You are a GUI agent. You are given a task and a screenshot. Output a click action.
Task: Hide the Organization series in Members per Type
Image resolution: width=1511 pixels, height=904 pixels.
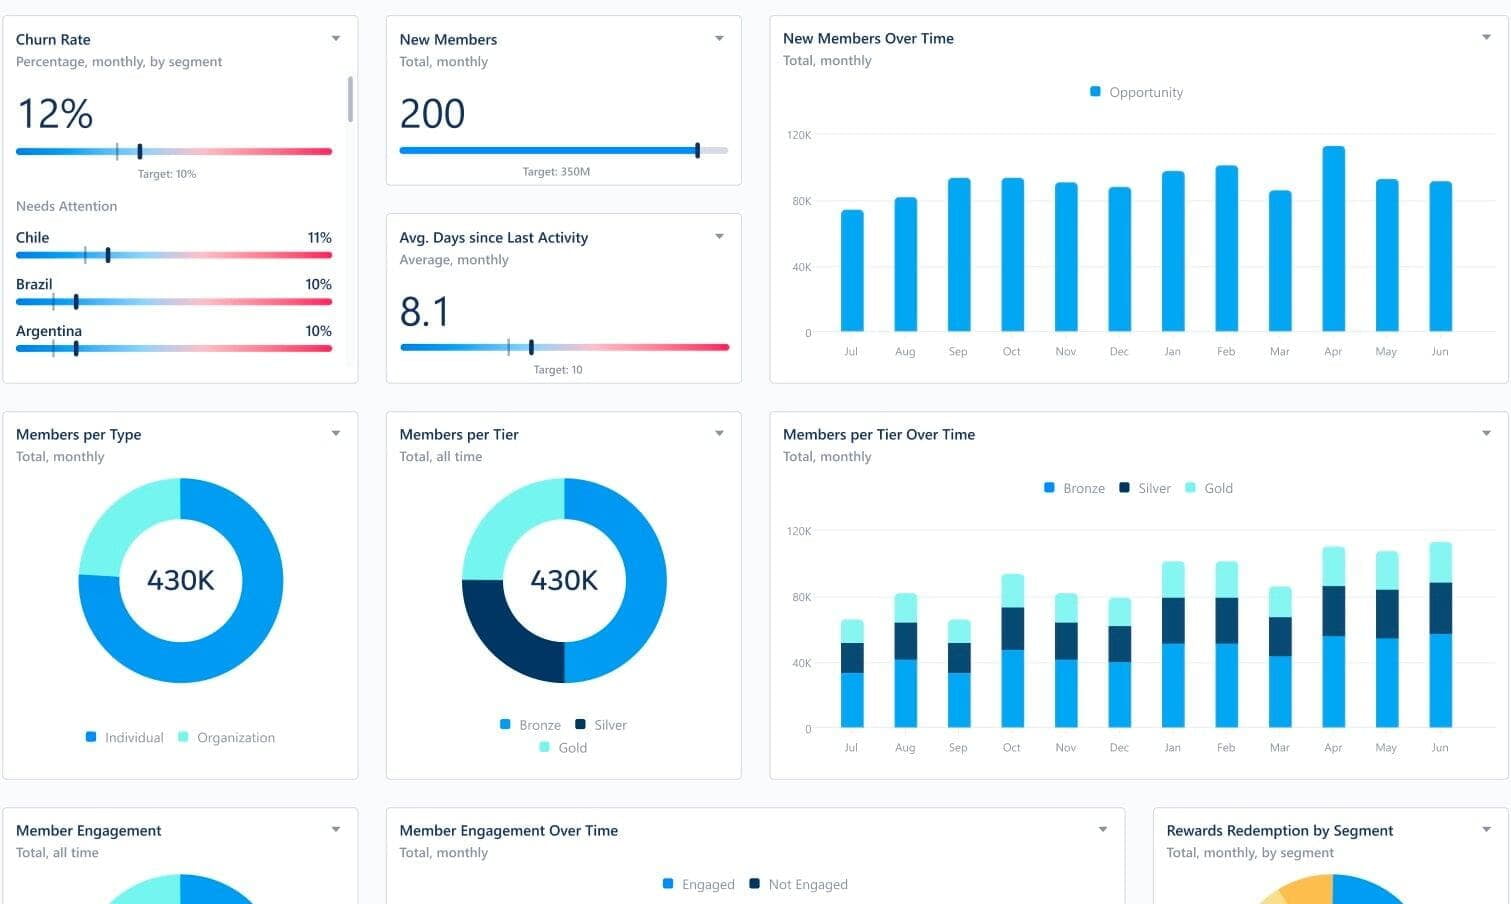coord(226,737)
